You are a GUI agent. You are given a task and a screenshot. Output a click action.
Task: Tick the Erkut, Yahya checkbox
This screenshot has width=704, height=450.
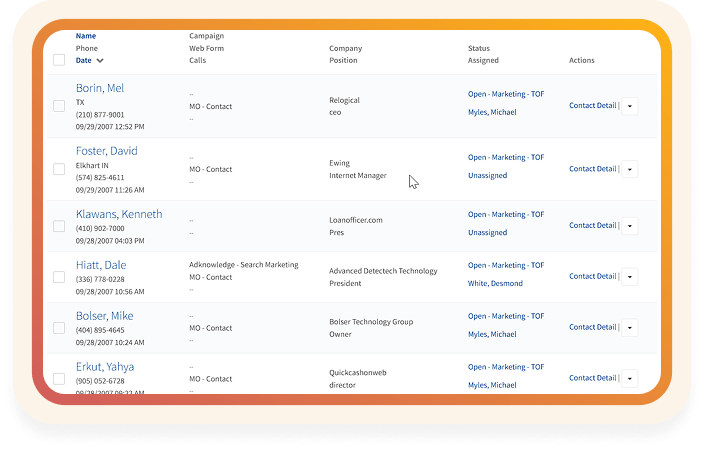59,379
